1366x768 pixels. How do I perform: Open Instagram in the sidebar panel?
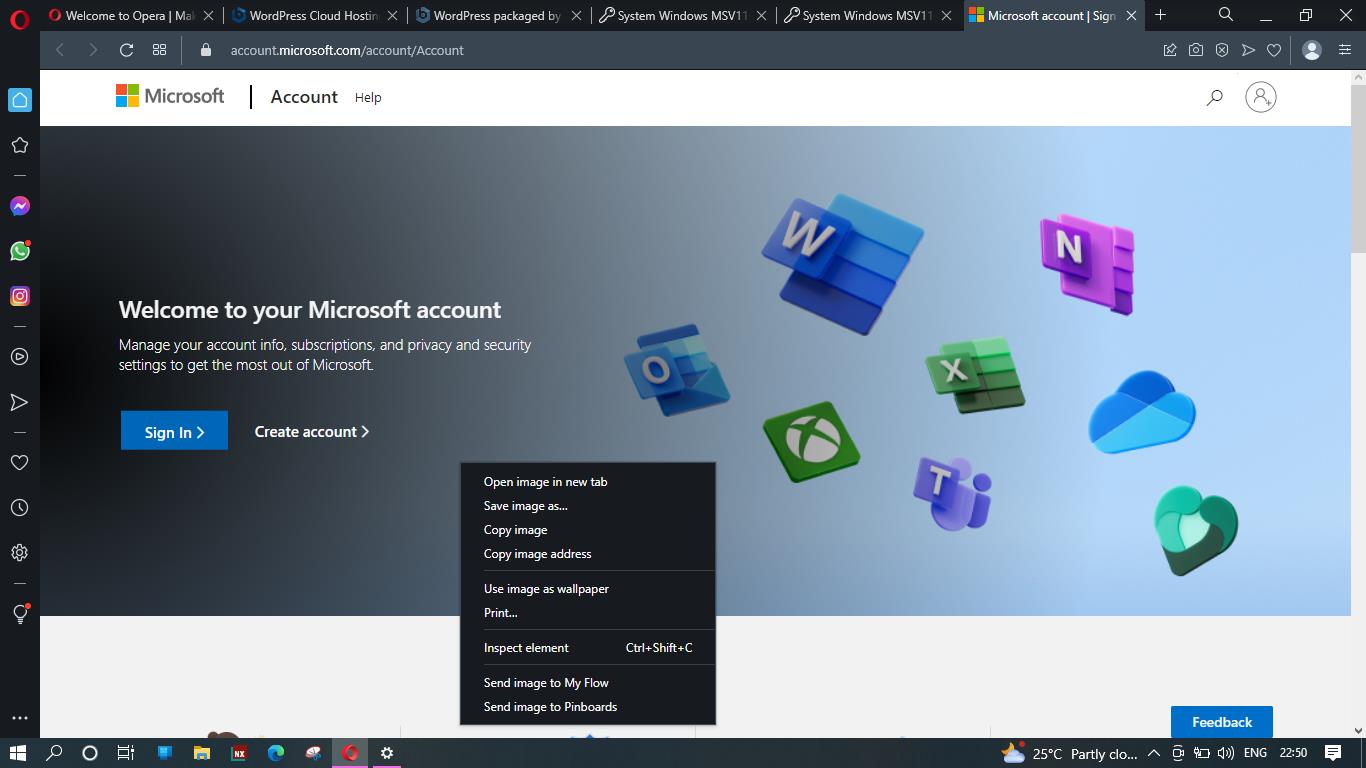pos(19,296)
